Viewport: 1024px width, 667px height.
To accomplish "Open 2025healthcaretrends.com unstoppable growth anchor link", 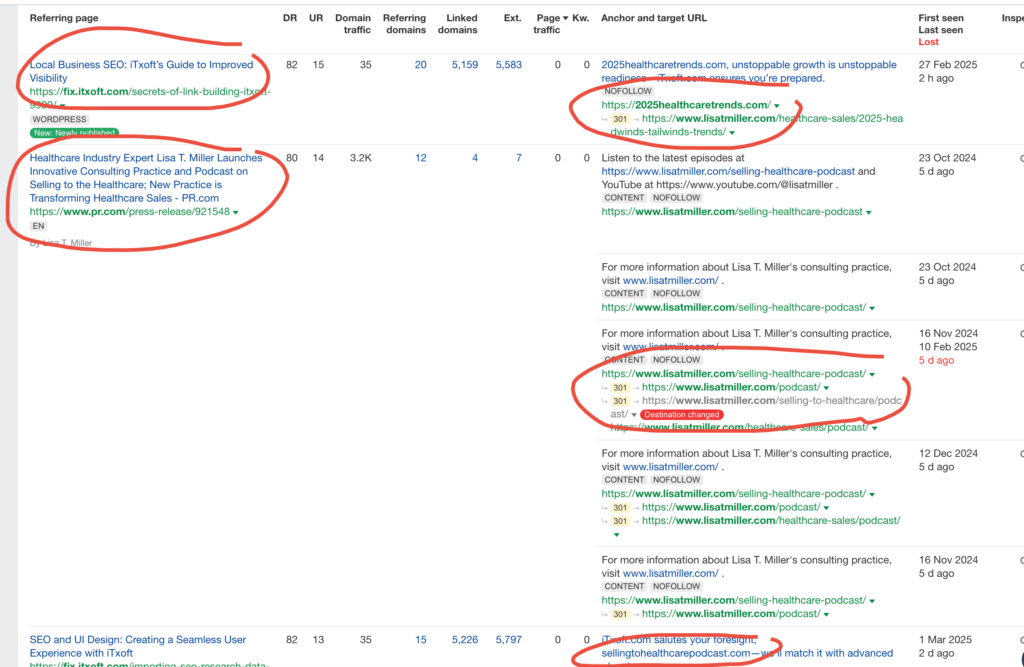I will (748, 71).
